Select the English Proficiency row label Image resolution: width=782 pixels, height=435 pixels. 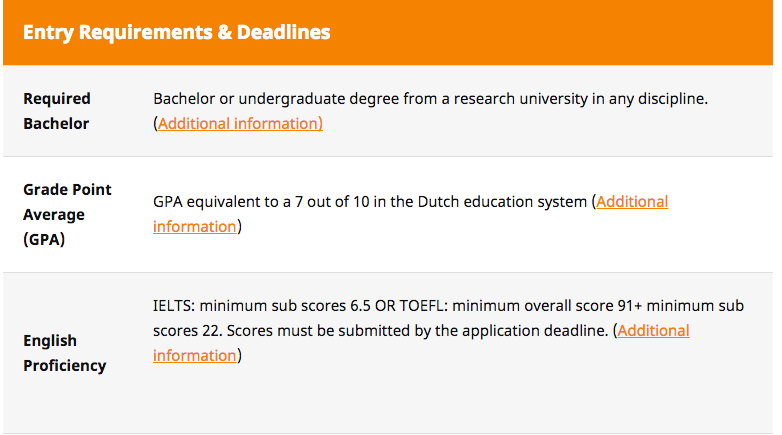(64, 353)
